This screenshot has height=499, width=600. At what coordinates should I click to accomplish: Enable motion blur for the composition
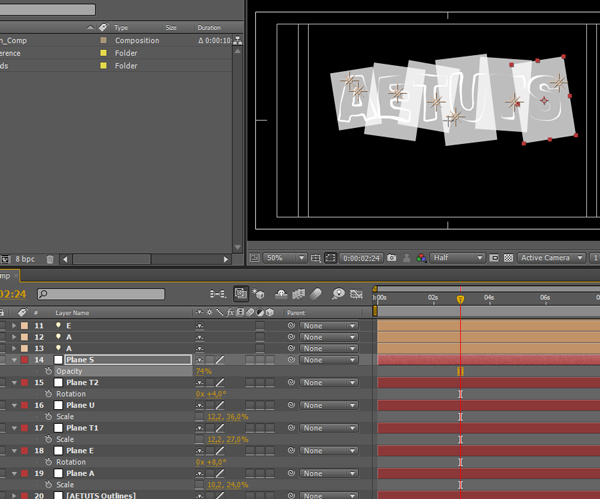tap(316, 294)
